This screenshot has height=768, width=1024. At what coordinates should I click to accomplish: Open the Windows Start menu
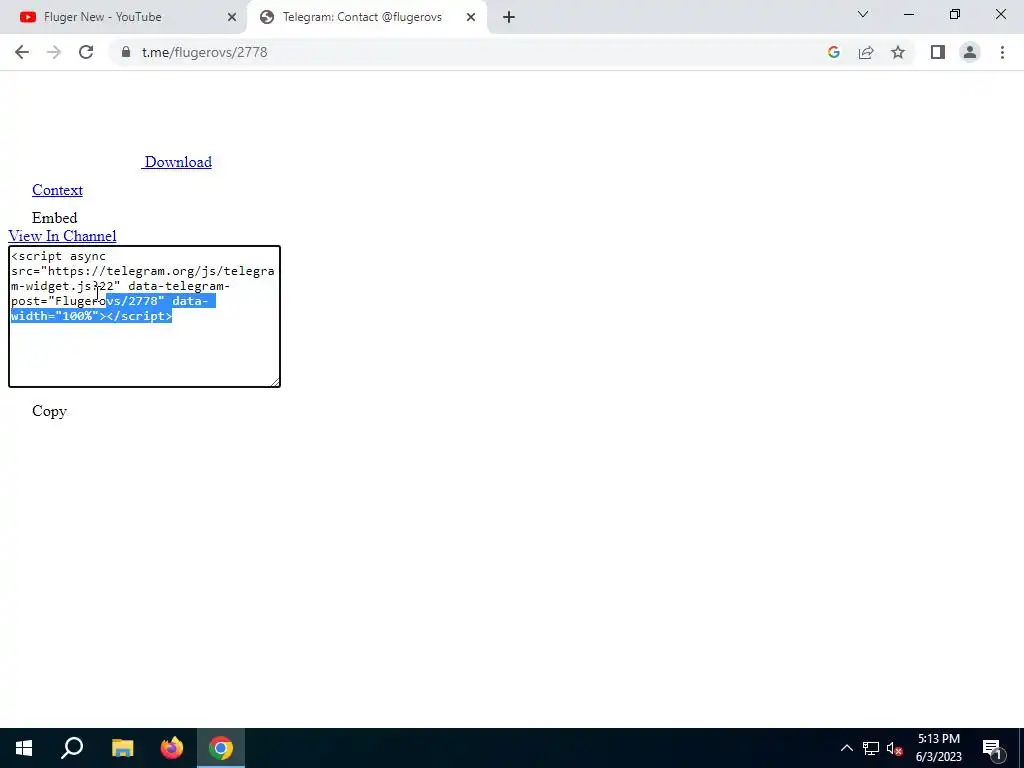[x=24, y=748]
